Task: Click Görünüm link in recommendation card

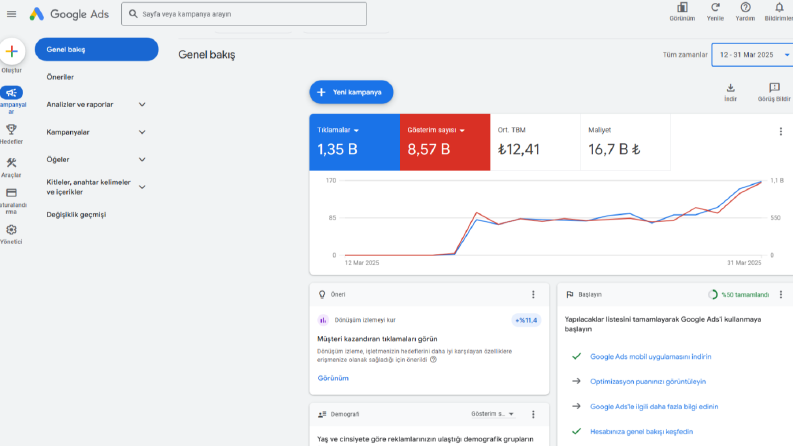Action: (x=333, y=378)
